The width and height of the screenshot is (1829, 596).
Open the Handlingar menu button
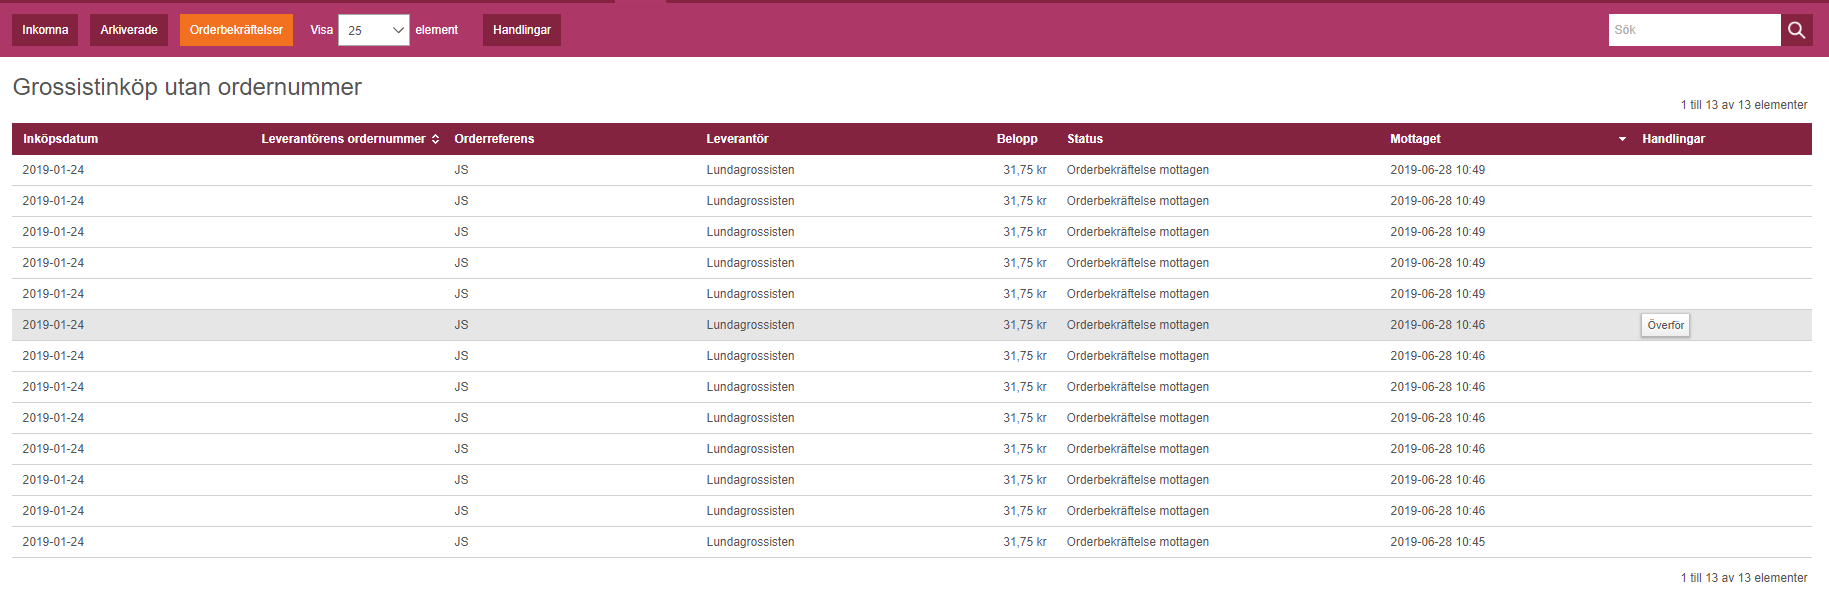[522, 30]
